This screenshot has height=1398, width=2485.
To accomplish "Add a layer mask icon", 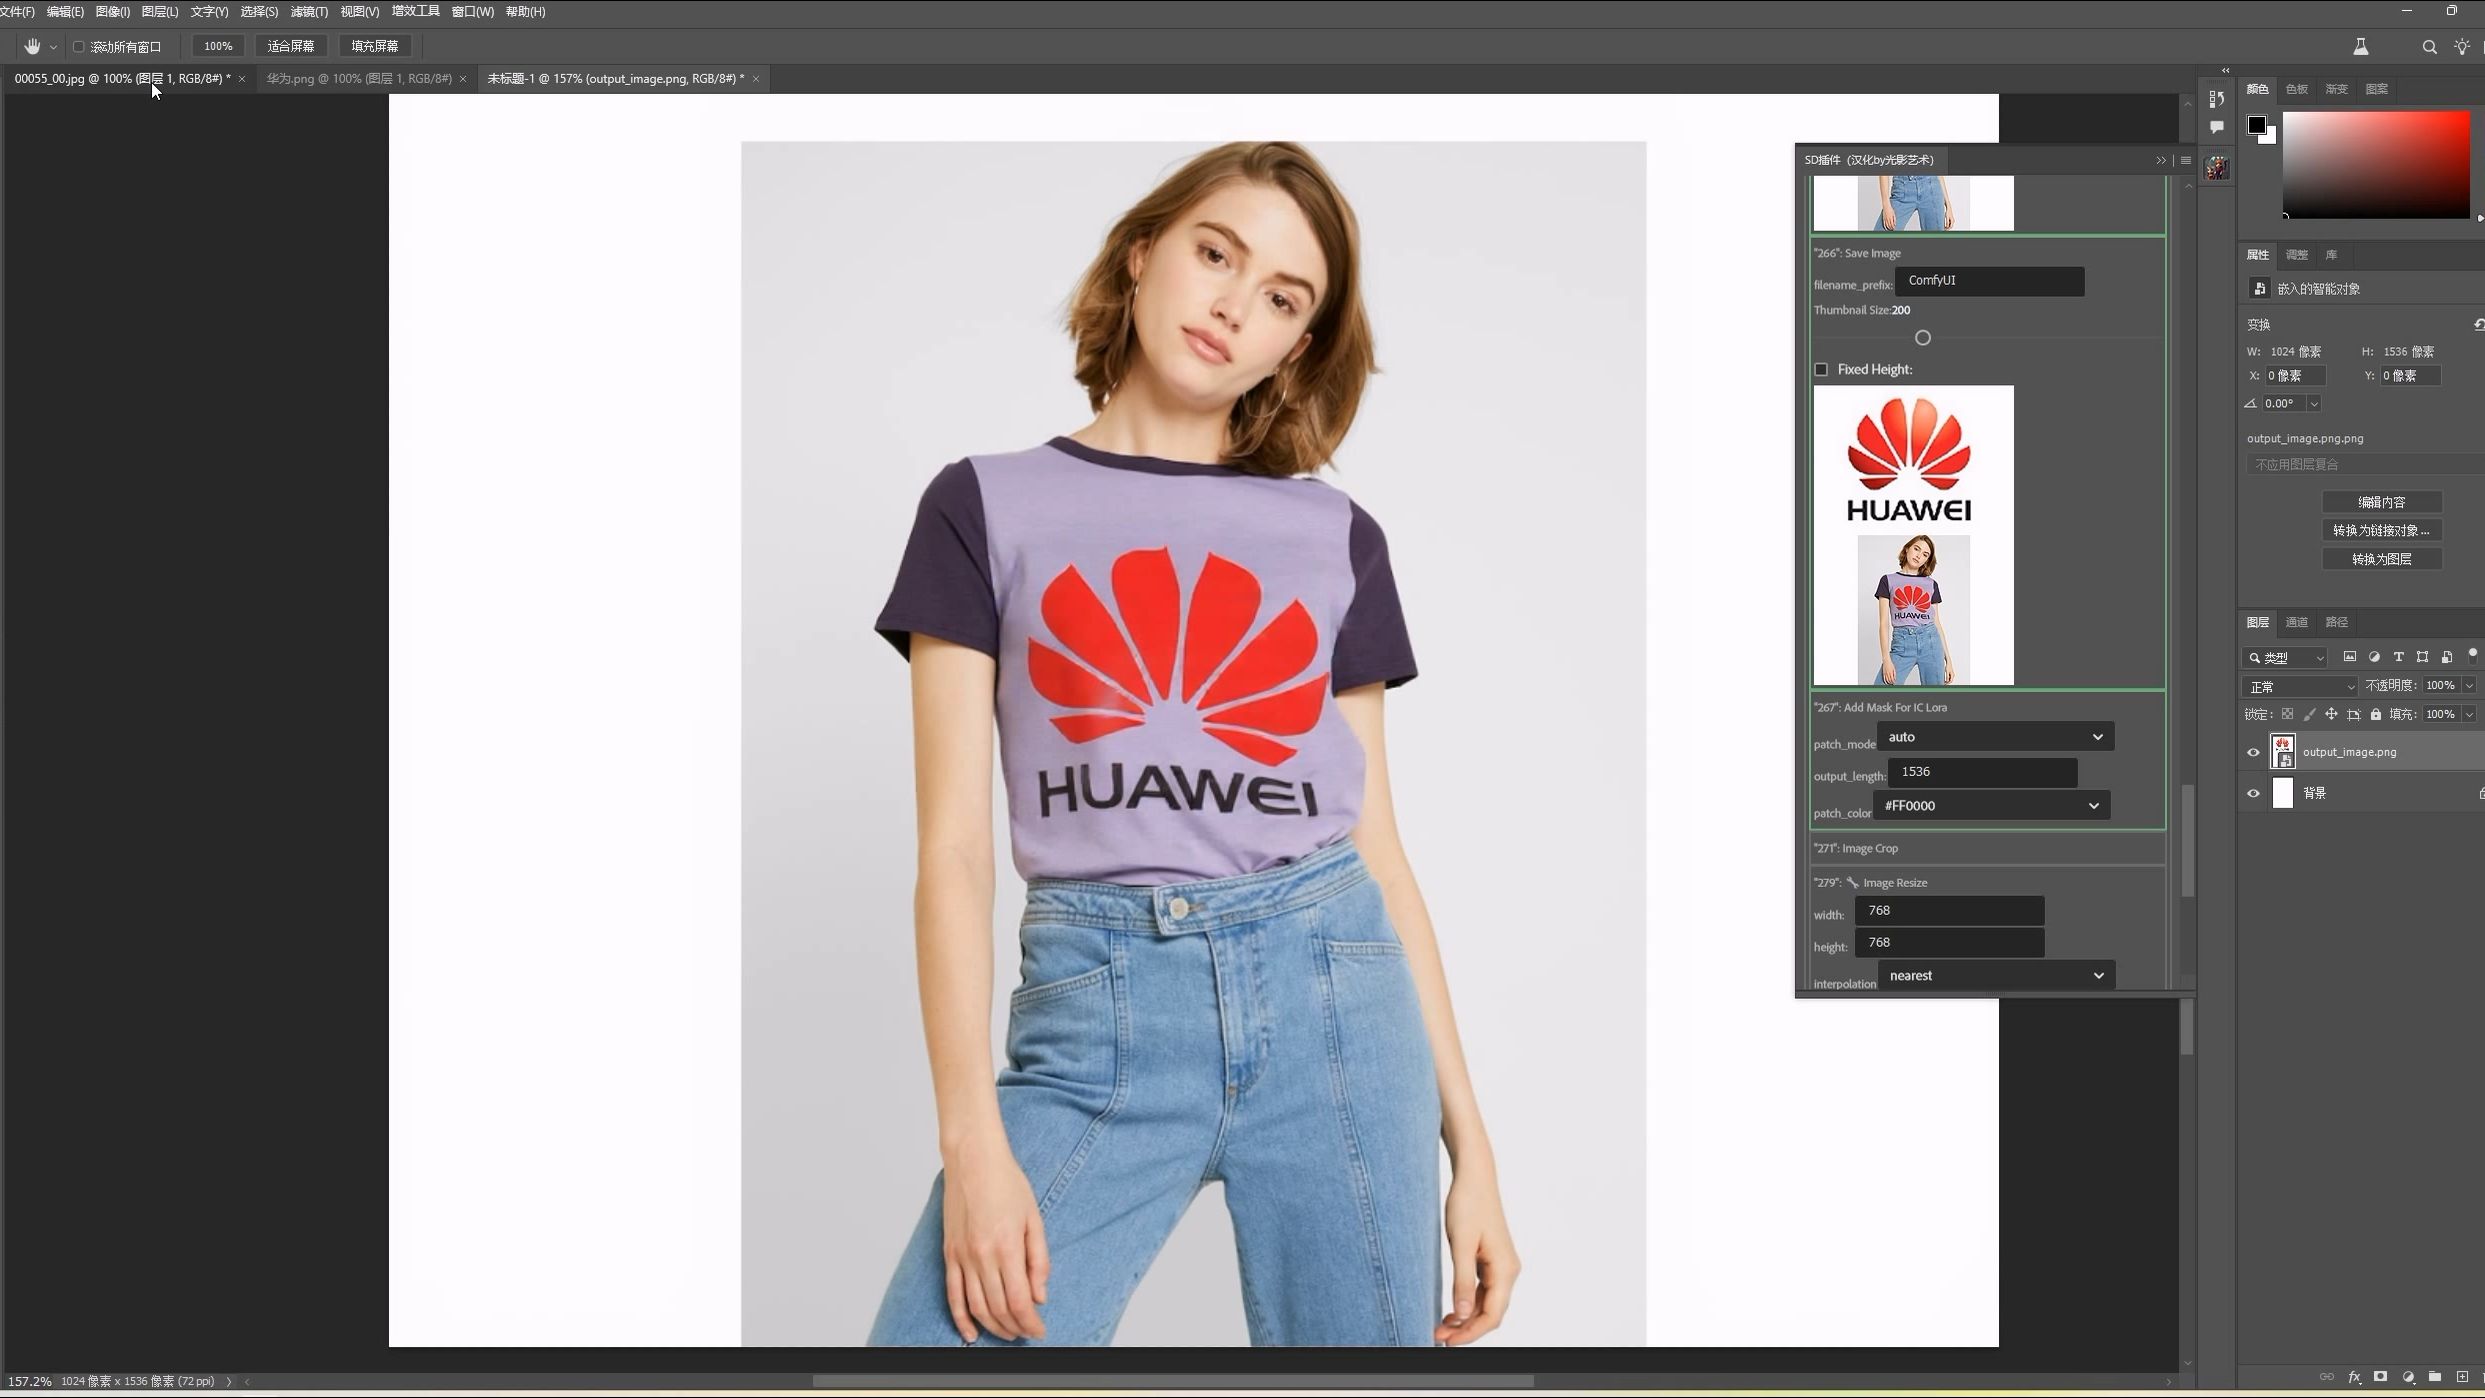I will [2380, 1377].
